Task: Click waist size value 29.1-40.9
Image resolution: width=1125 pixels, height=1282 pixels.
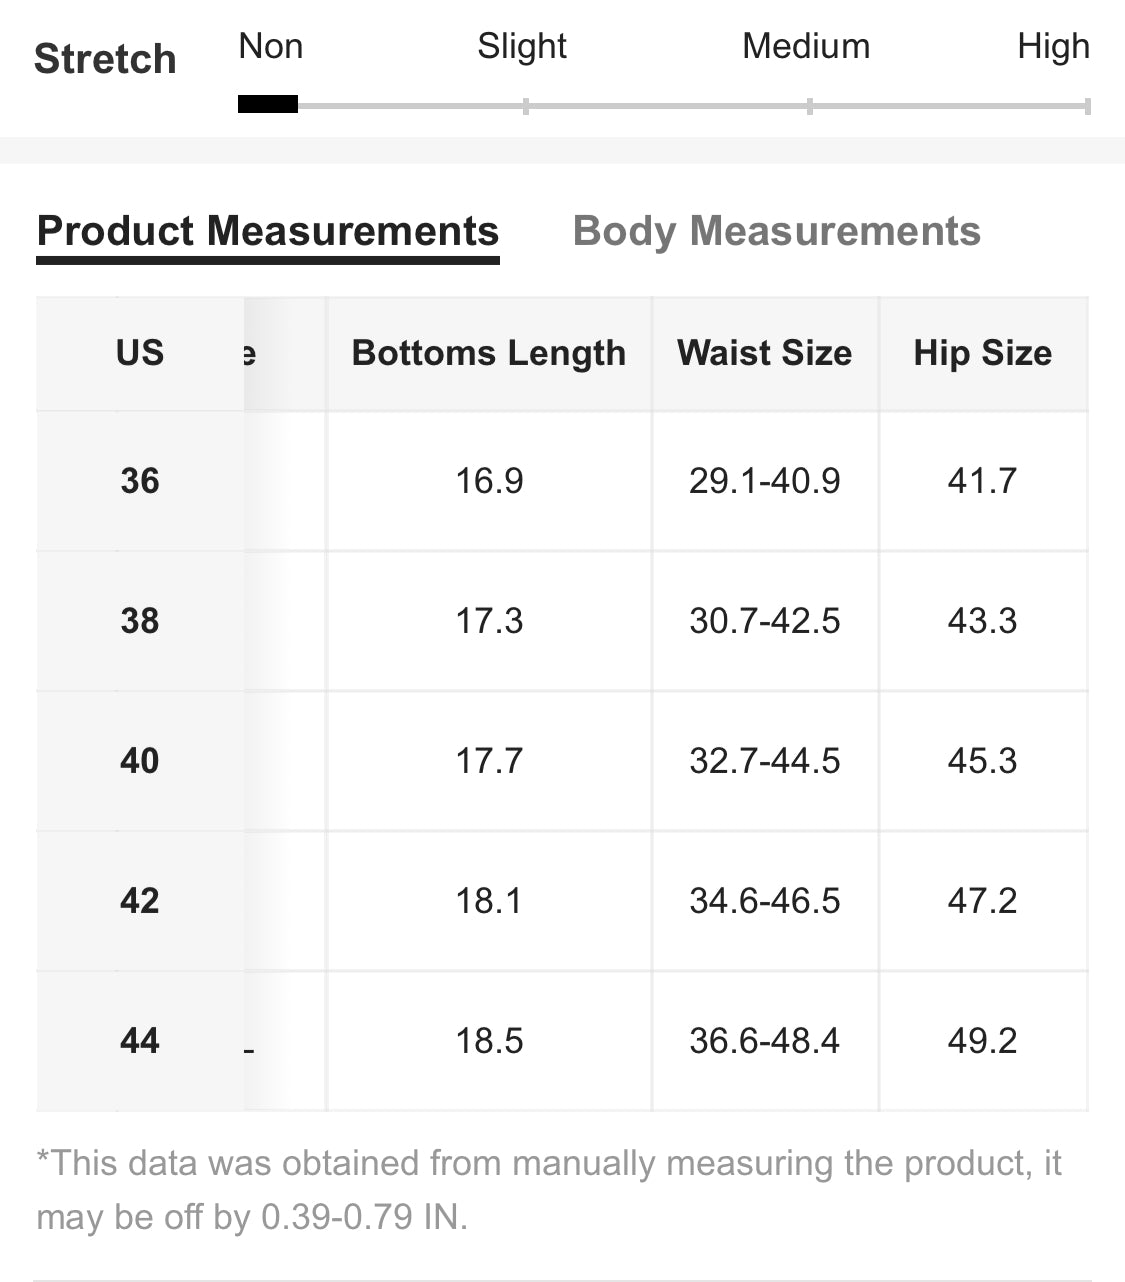Action: (x=764, y=481)
